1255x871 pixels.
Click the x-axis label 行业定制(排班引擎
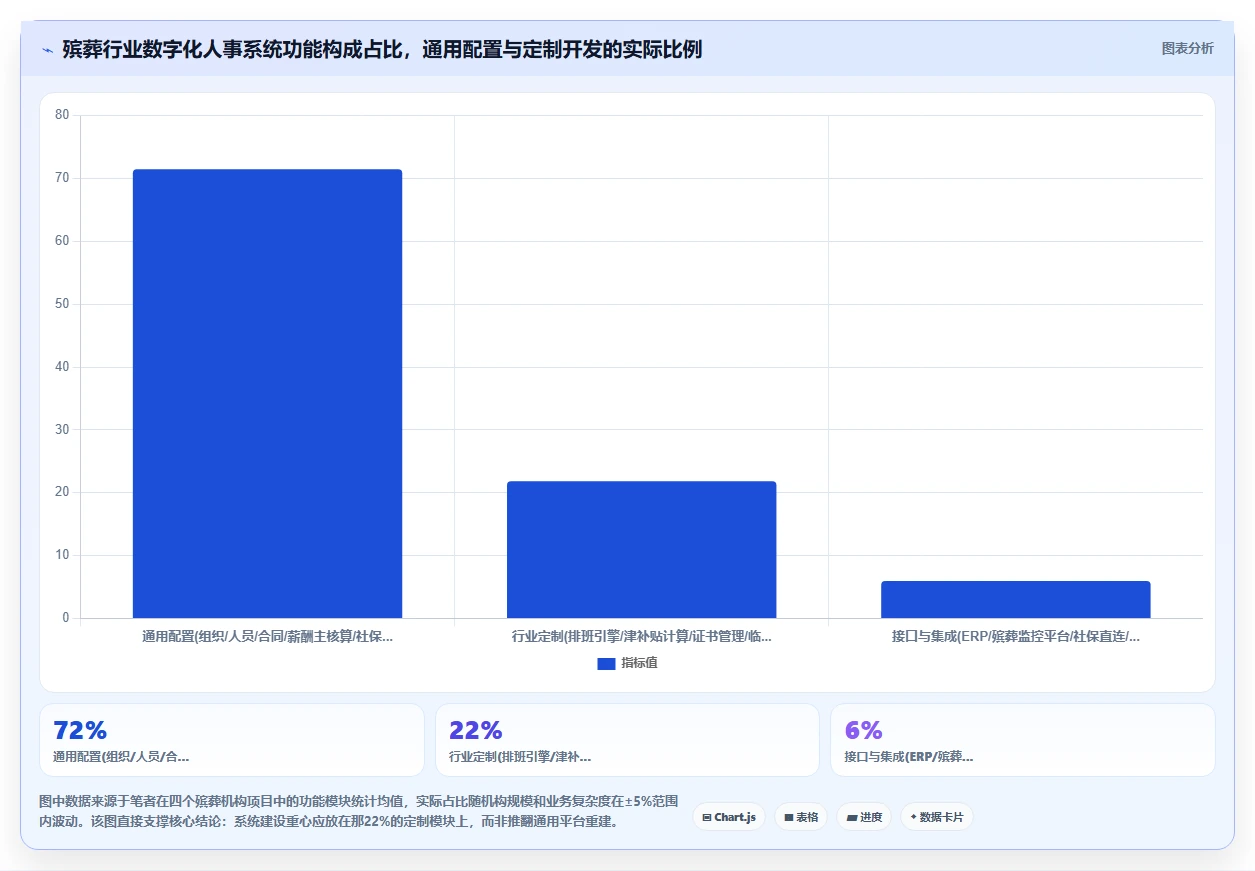click(641, 636)
